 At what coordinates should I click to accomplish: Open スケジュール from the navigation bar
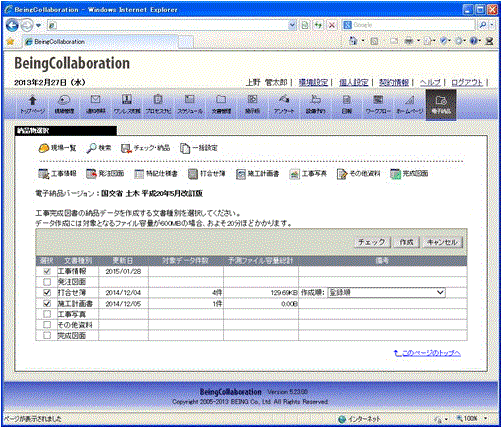190,104
